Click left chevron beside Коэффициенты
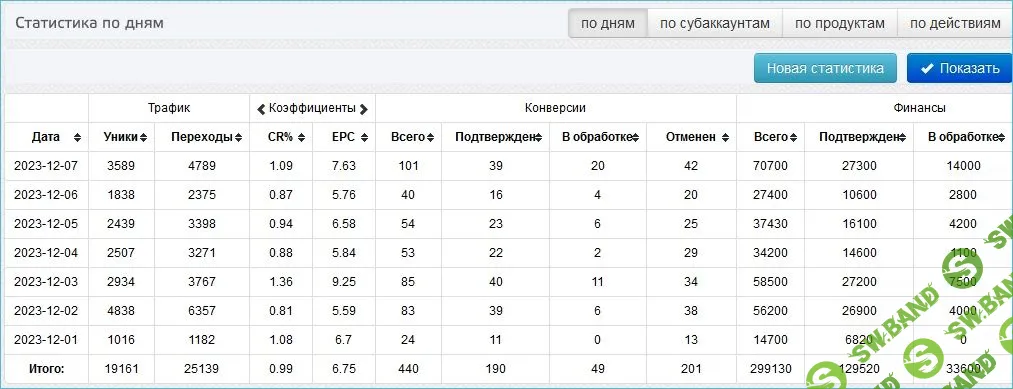Screen dimensions: 1013x389 tap(261, 109)
